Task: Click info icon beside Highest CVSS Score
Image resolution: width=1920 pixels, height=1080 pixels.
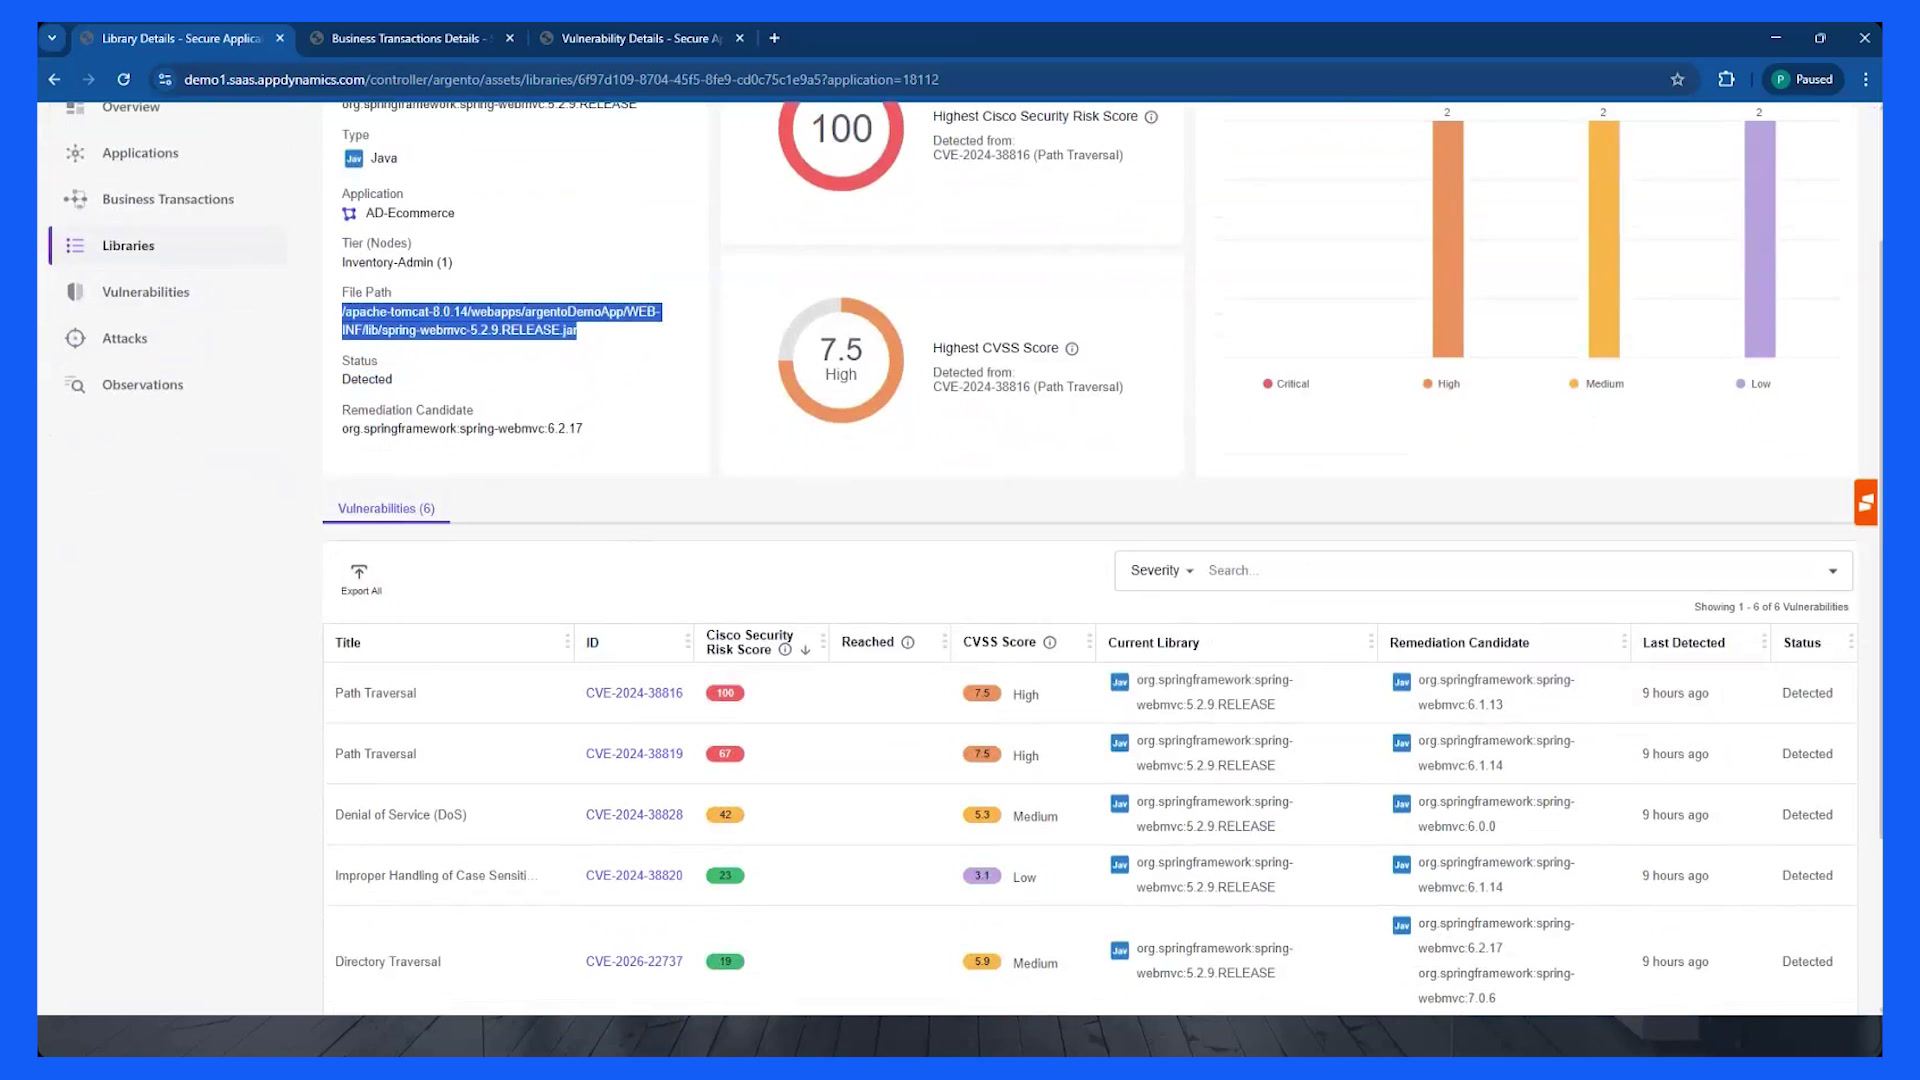Action: [1072, 349]
